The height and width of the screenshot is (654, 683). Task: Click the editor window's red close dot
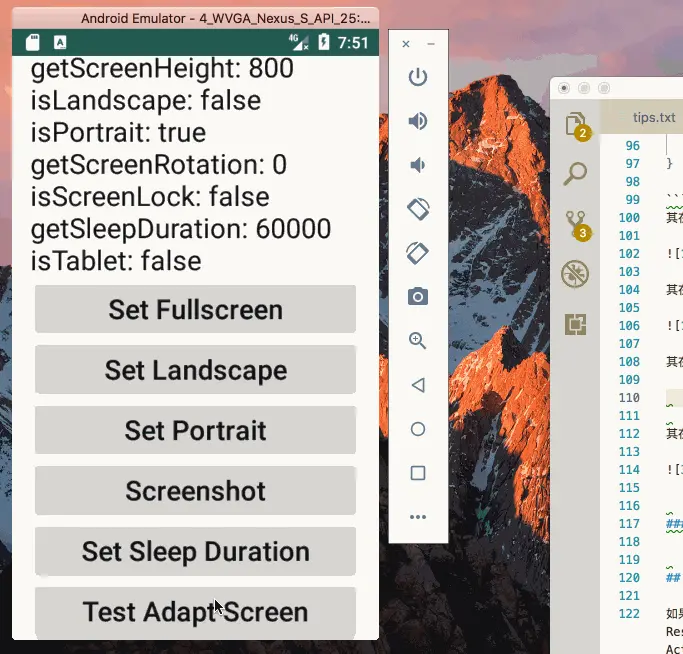pyautogui.click(x=564, y=88)
